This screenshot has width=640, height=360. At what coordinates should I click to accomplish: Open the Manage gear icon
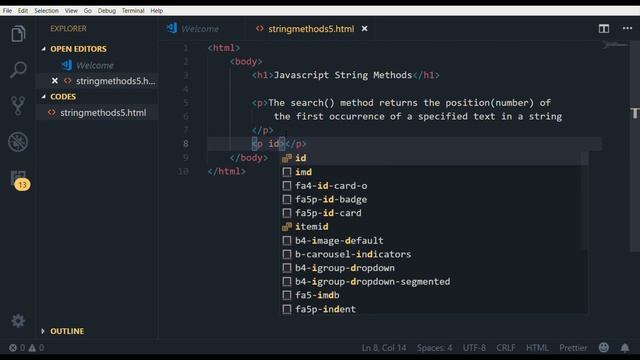pyautogui.click(x=18, y=321)
